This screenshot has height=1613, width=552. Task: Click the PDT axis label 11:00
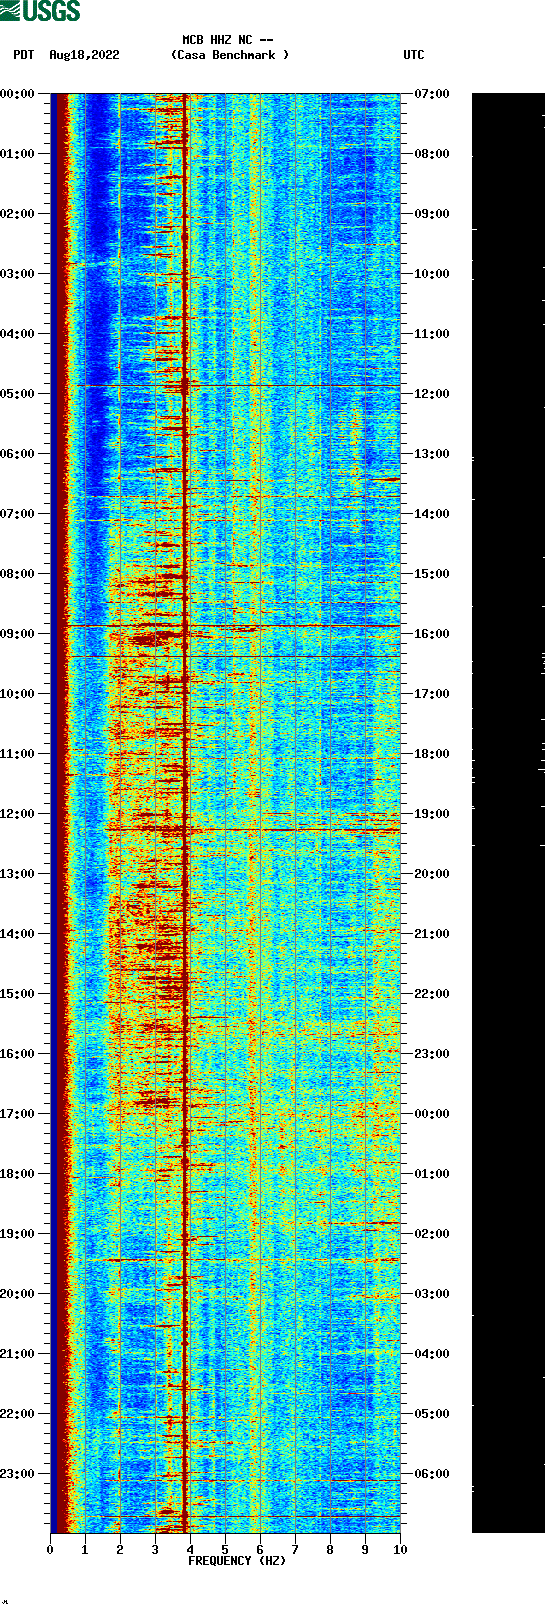click(18, 754)
